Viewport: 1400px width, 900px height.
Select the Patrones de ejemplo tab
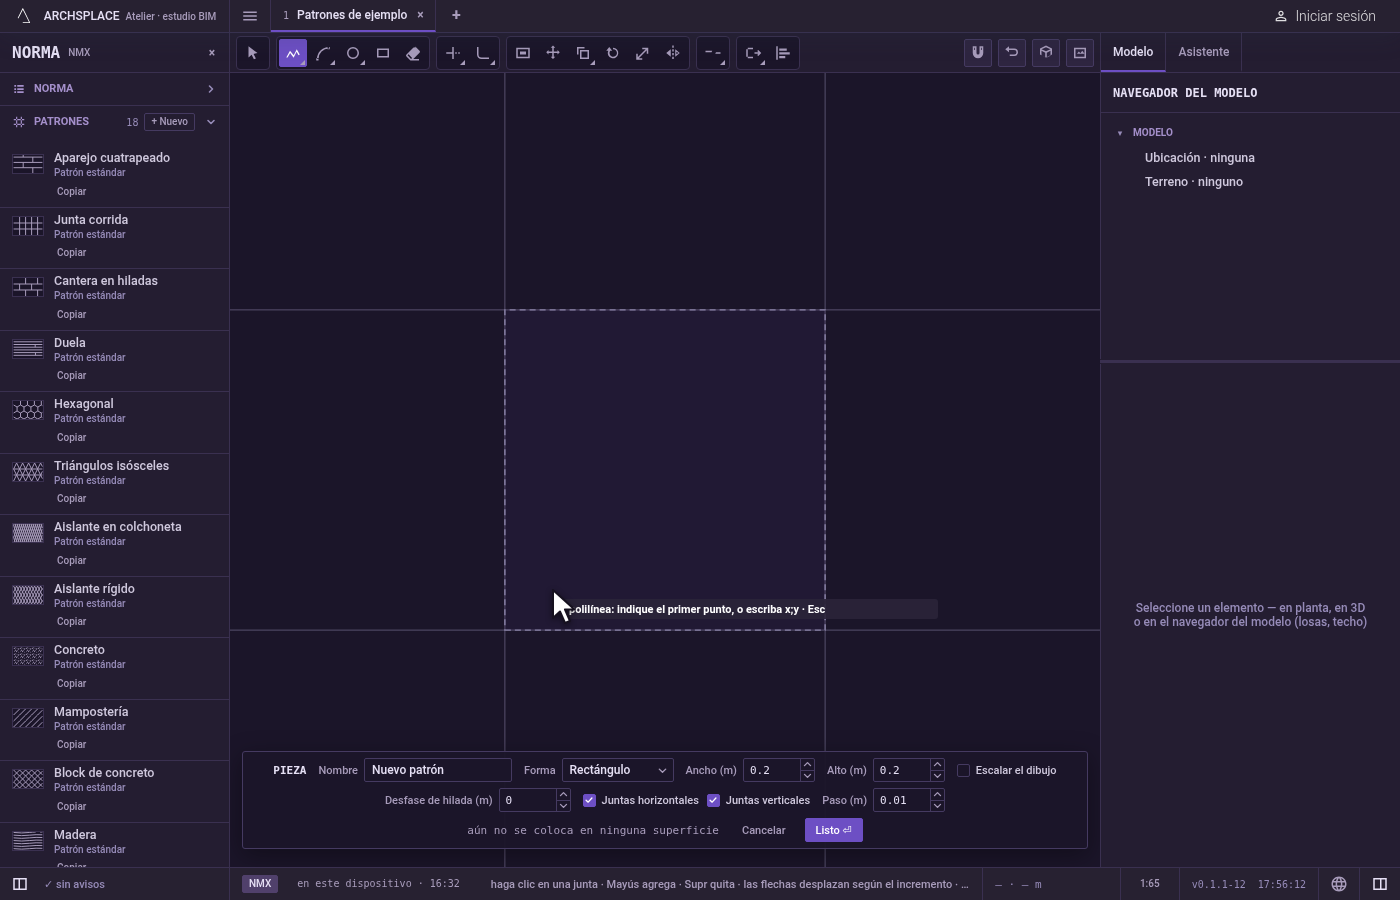pos(352,15)
